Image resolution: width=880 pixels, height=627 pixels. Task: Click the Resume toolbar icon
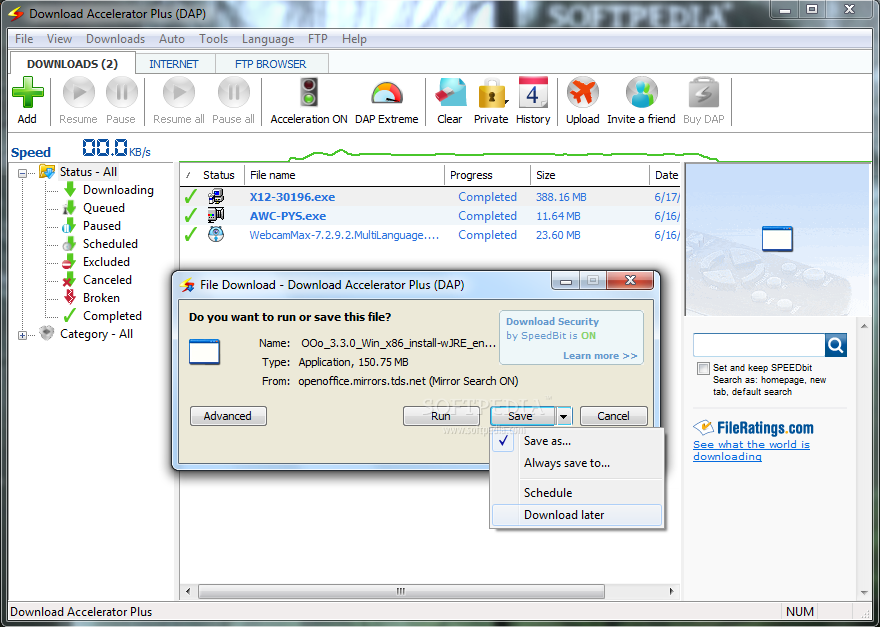79,93
